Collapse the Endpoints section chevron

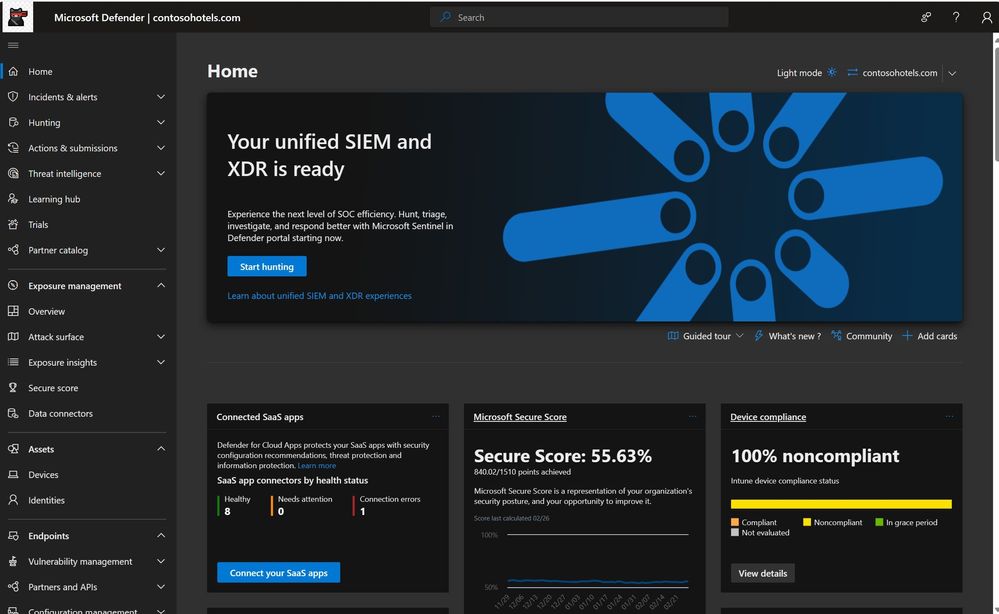pyautogui.click(x=161, y=536)
